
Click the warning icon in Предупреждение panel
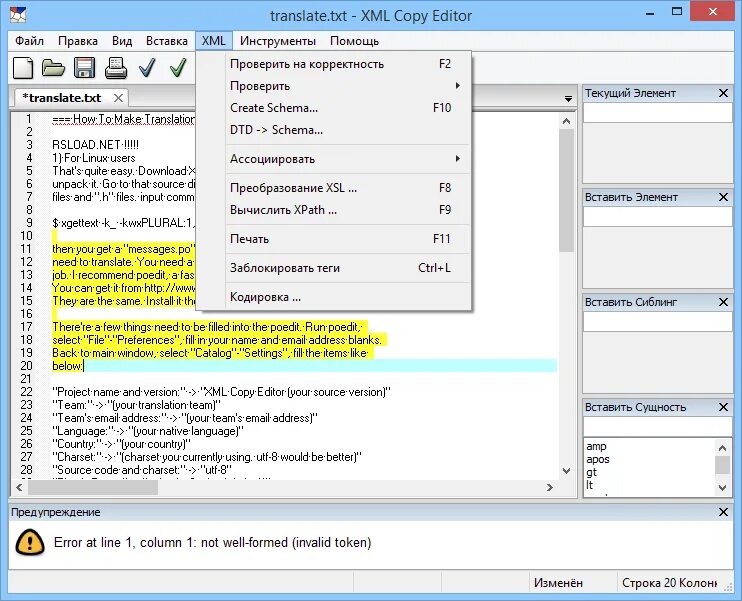point(30,542)
